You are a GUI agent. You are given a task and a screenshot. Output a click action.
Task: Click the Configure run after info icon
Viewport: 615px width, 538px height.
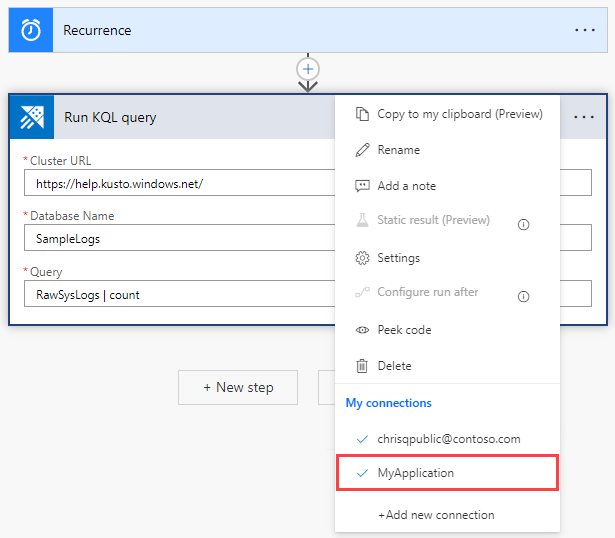[523, 296]
